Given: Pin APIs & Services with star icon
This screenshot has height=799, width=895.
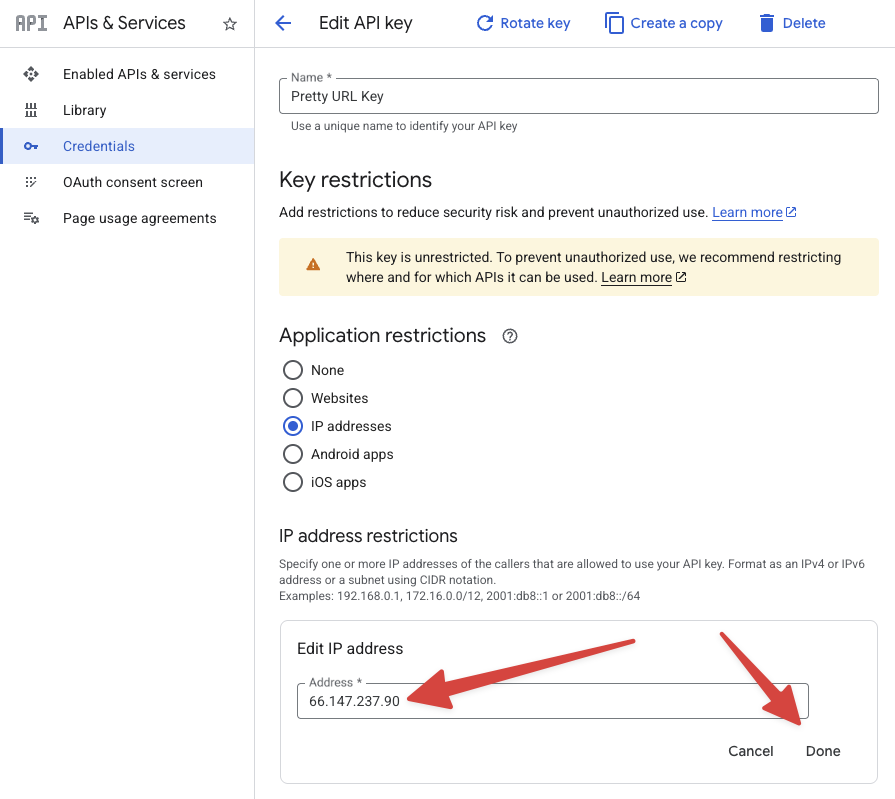Looking at the screenshot, I should click(230, 24).
